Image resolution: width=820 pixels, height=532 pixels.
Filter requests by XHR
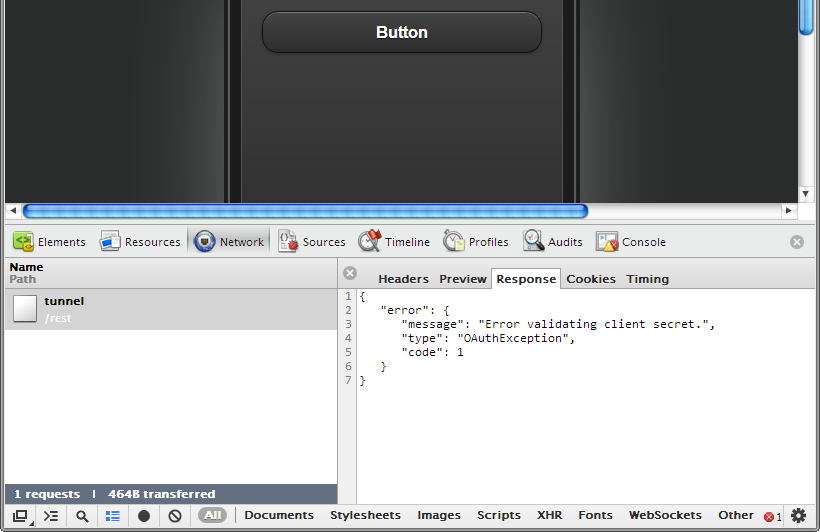pyautogui.click(x=549, y=516)
